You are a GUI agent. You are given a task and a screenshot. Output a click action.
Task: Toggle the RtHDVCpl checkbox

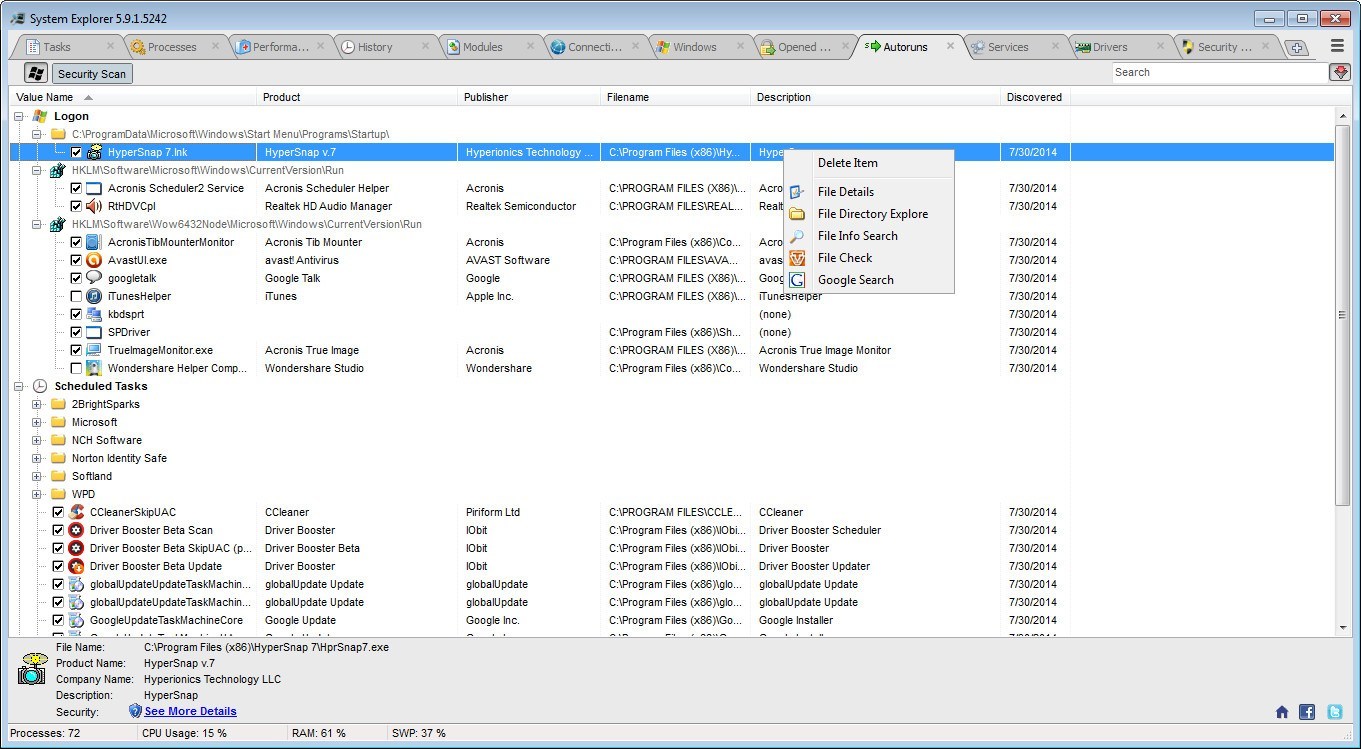tap(76, 206)
